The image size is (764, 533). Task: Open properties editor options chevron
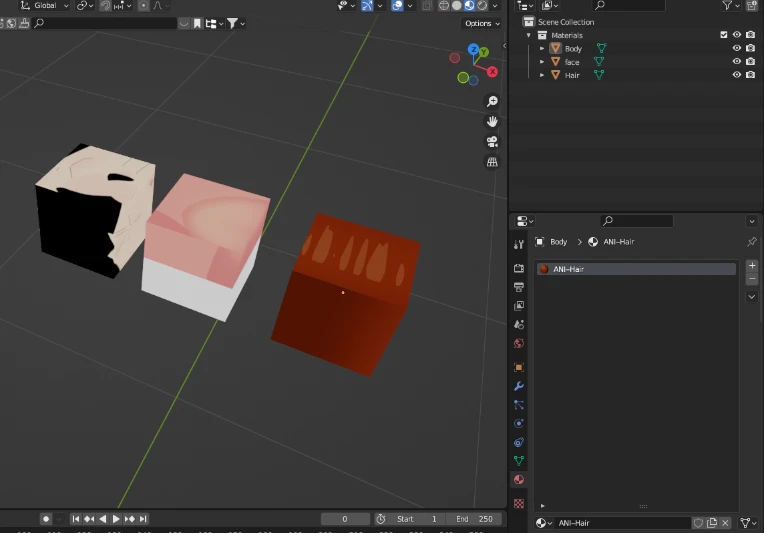[x=752, y=221]
